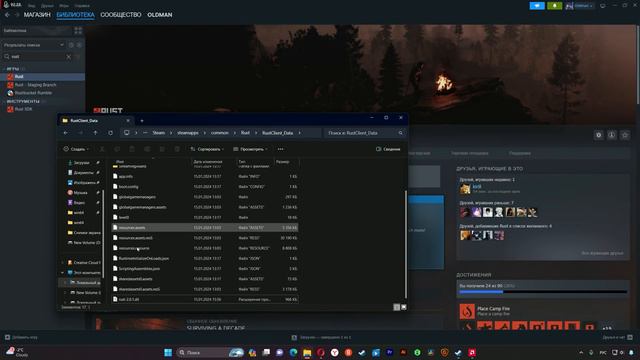The height and width of the screenshot is (360, 640).
Task: Click Steam in the address breadcrumb
Action: tap(159, 133)
